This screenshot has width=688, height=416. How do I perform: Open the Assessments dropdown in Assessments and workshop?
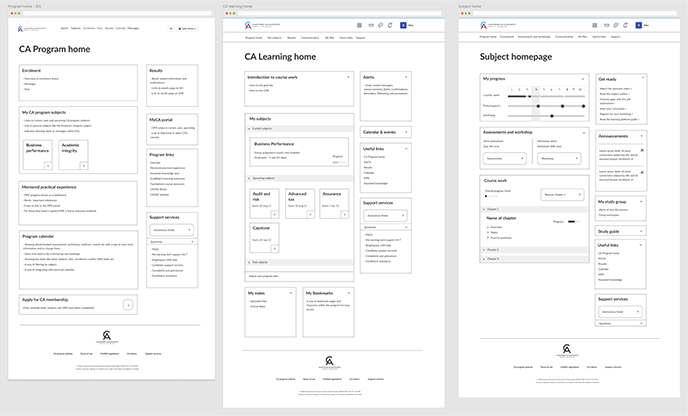coord(506,158)
